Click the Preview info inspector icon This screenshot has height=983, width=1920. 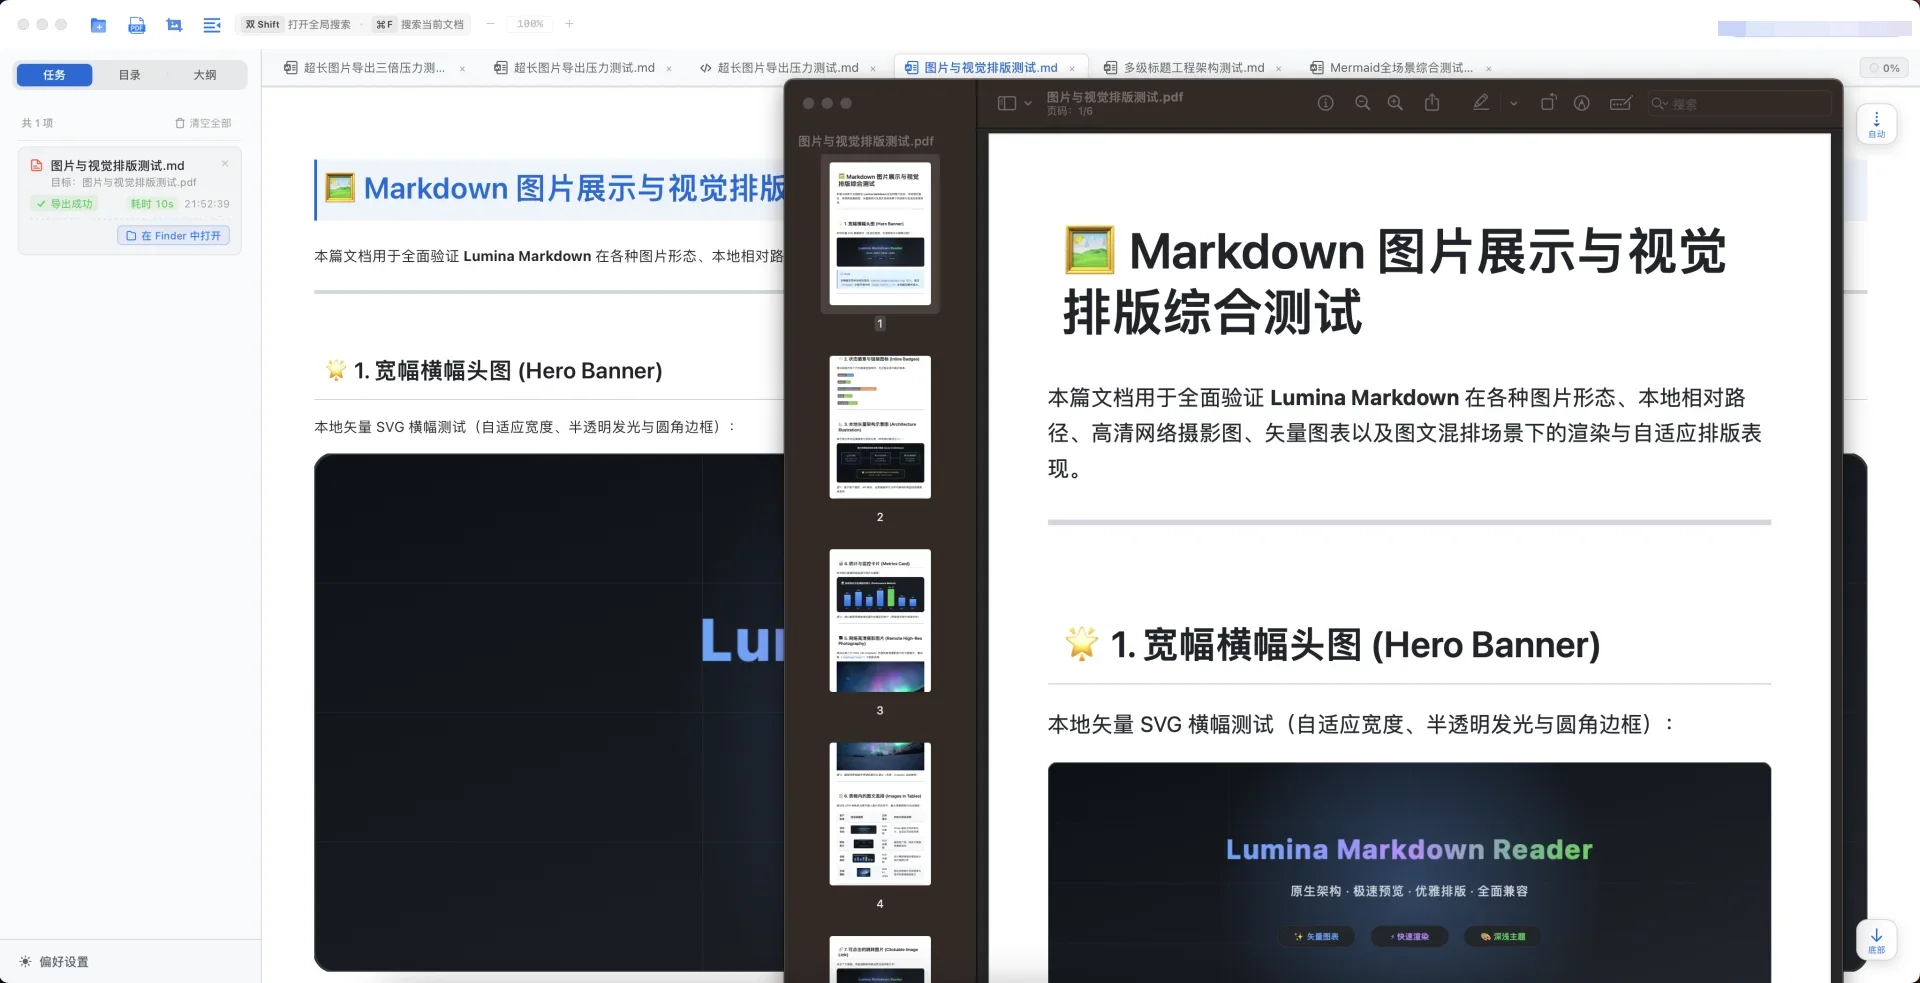[1326, 103]
